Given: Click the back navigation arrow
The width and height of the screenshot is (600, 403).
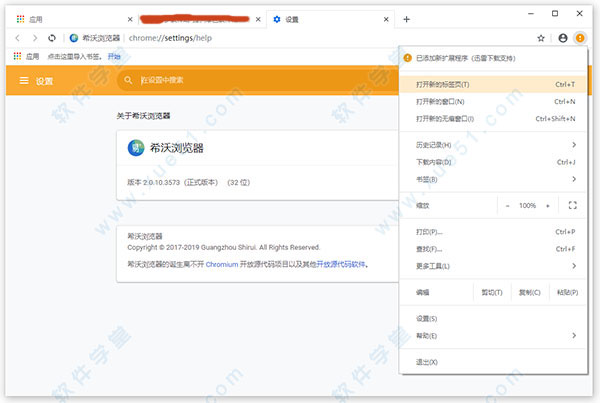Looking at the screenshot, I should point(17,38).
